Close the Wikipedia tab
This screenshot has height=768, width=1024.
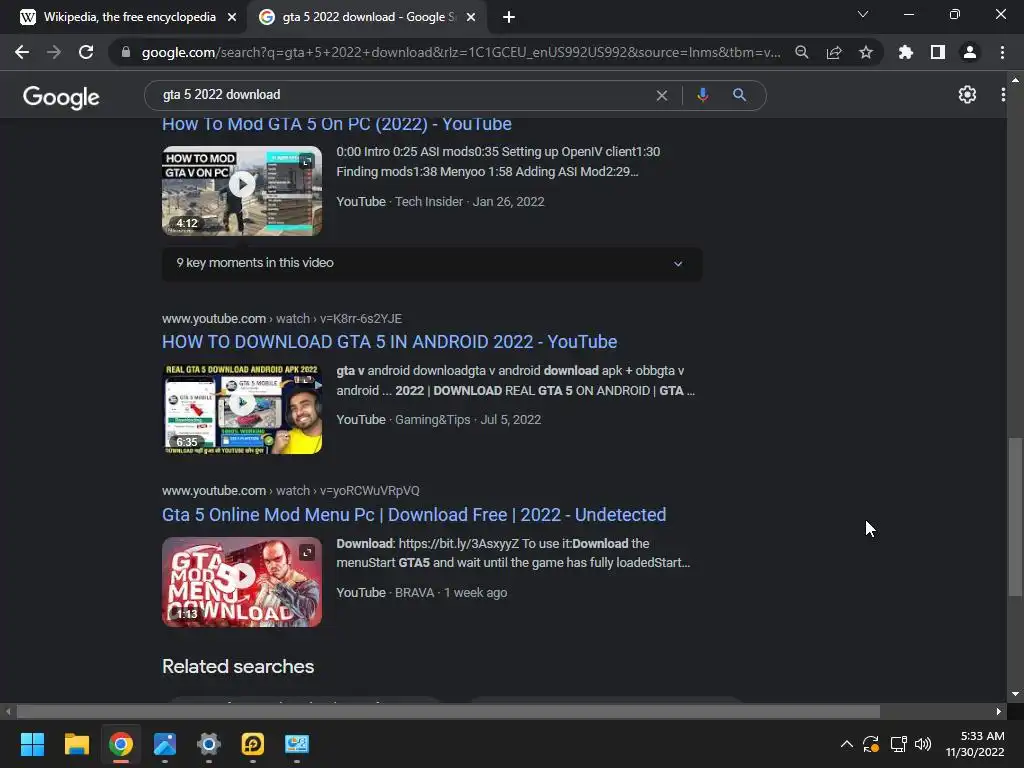coord(232,17)
